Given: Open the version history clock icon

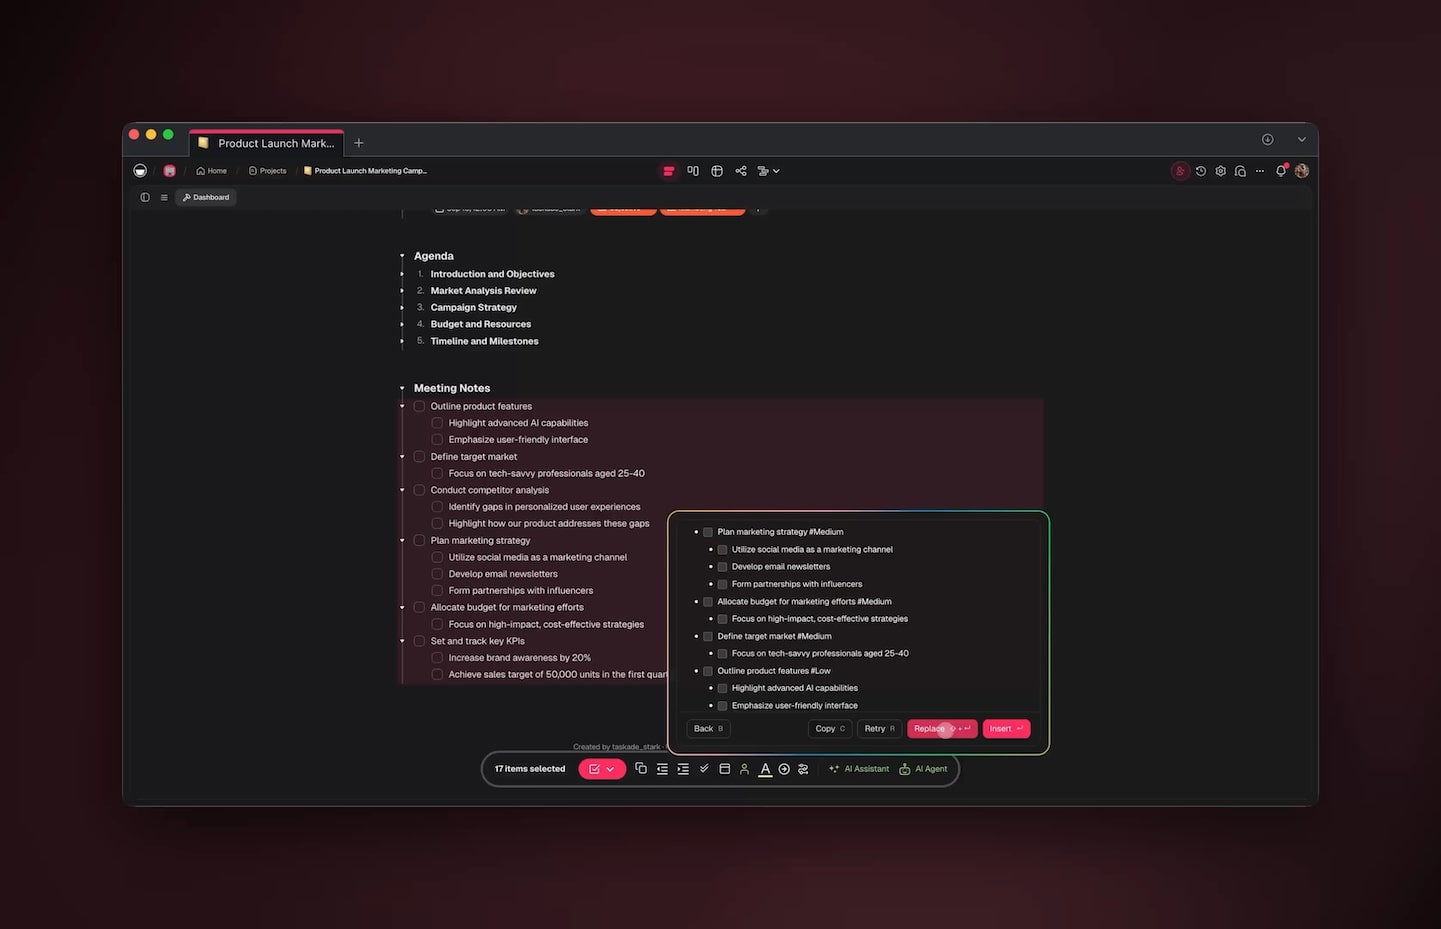Looking at the screenshot, I should [1201, 171].
